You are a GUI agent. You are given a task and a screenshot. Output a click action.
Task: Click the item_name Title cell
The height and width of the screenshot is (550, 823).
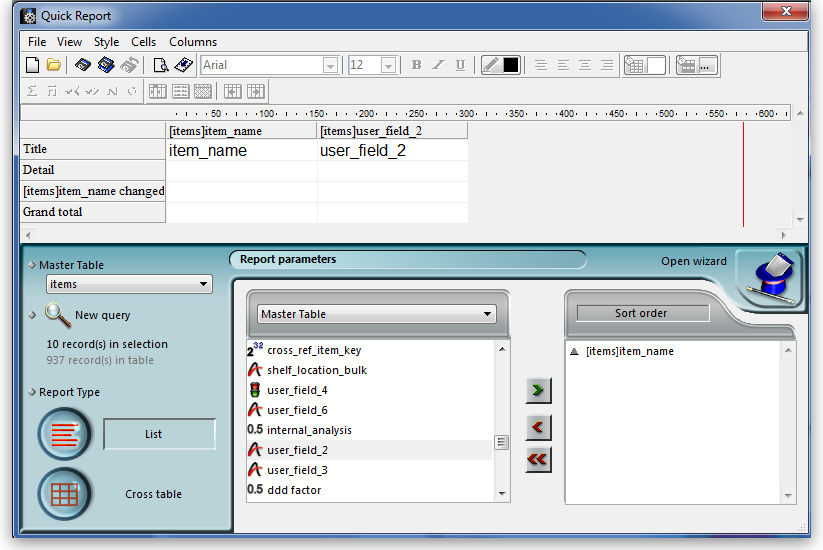click(241, 151)
